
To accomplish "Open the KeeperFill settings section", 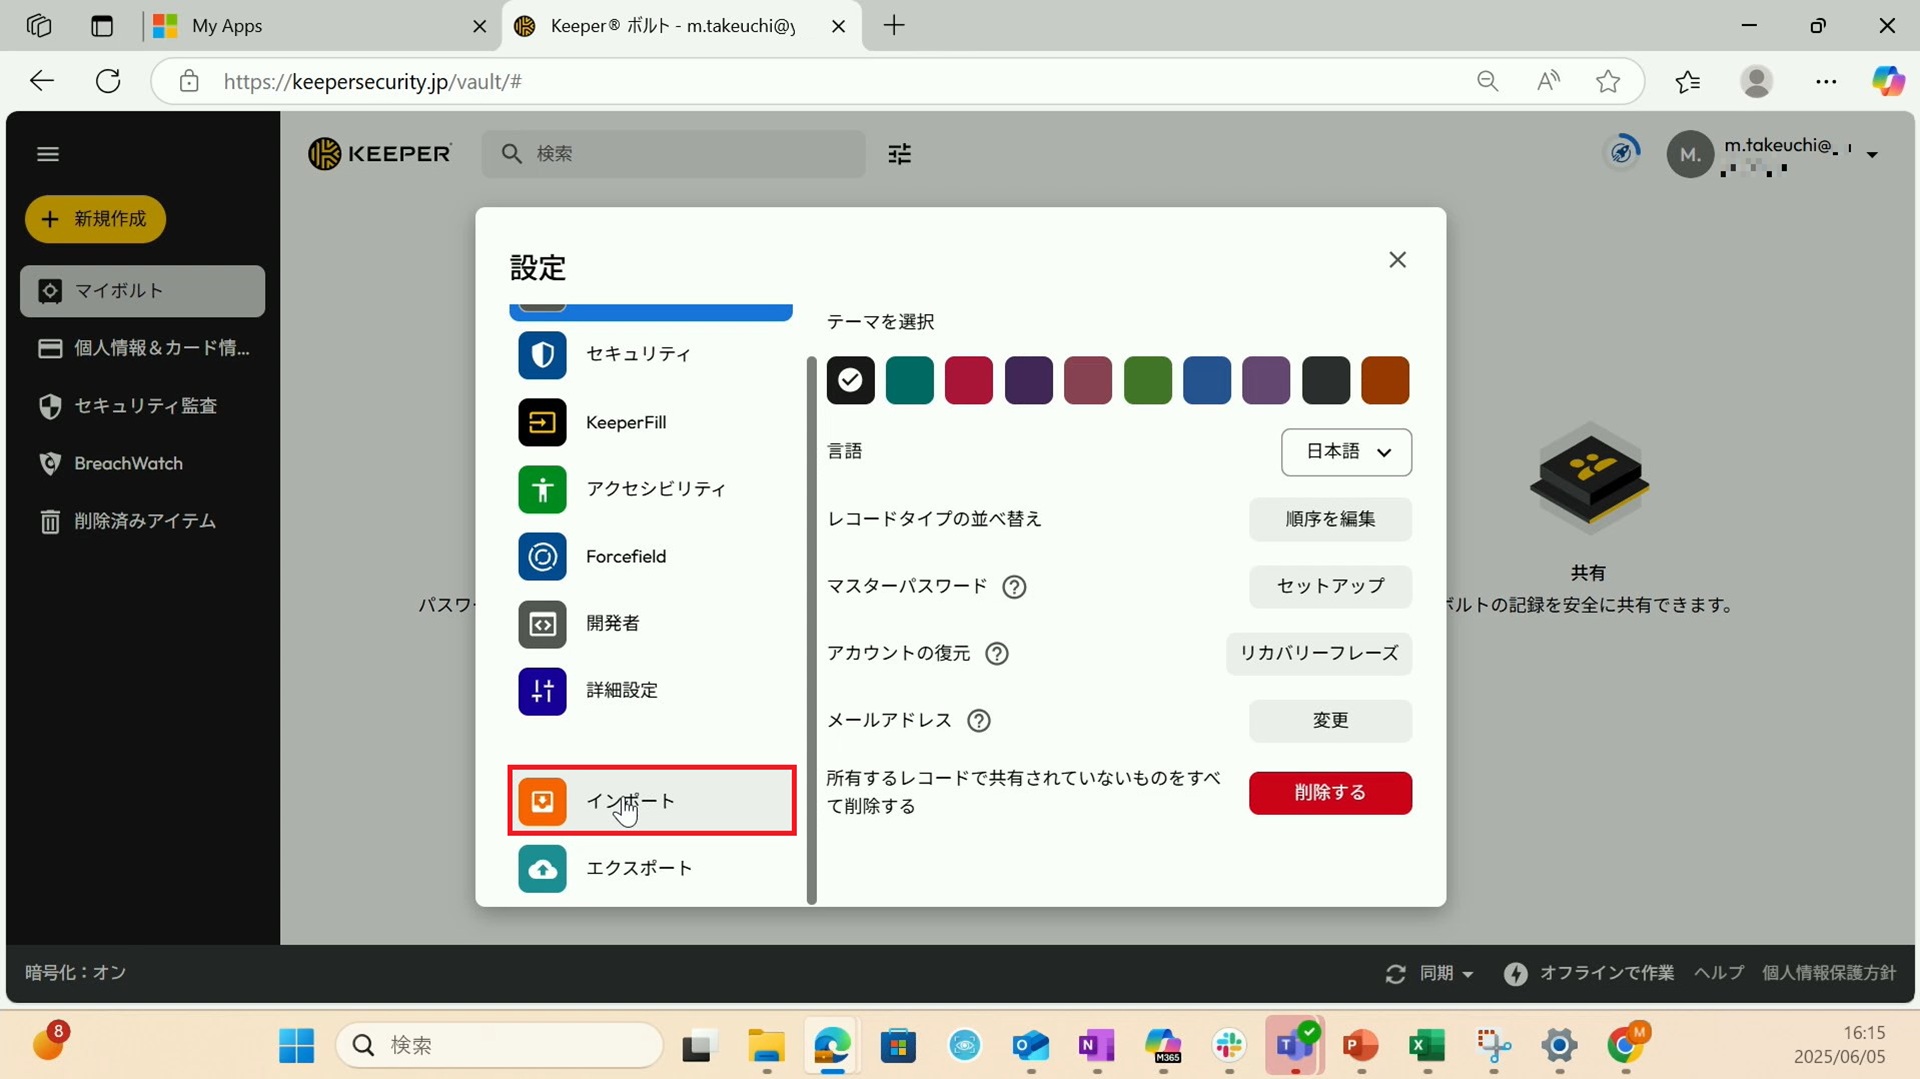I will (626, 423).
